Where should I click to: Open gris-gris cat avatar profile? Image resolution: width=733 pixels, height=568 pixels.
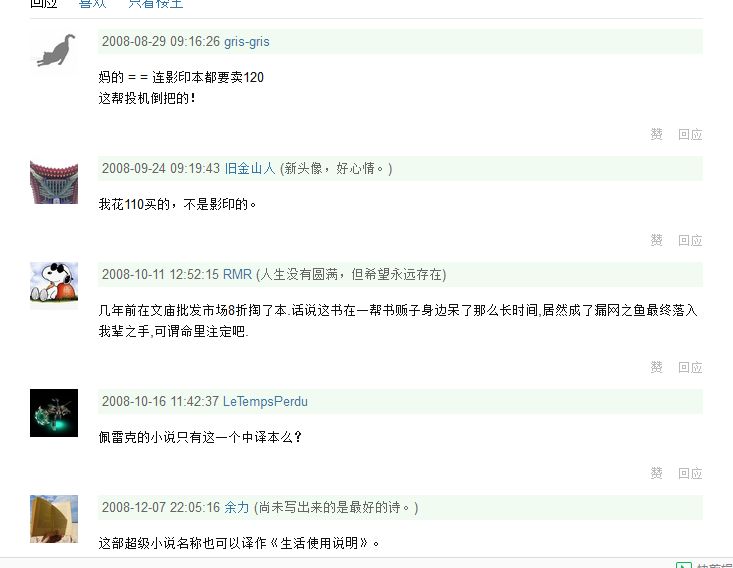point(54,51)
